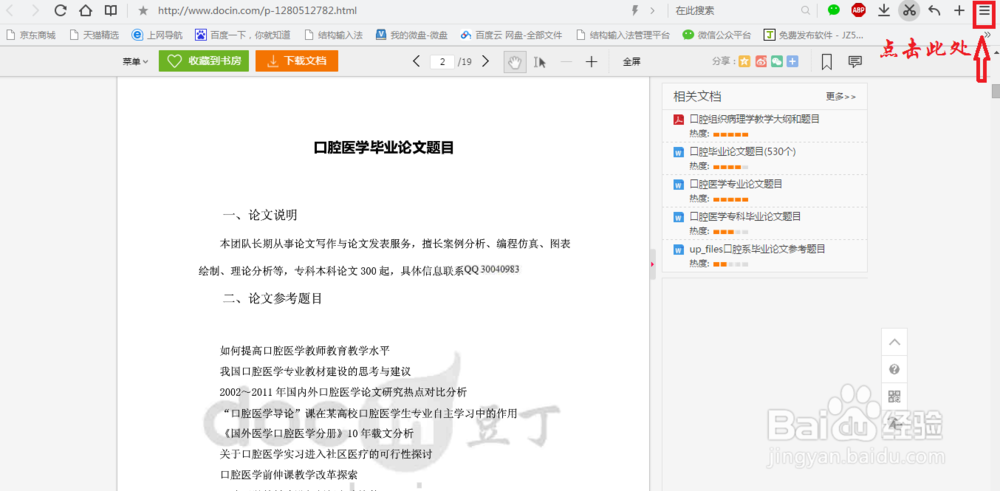Open 结构输入法管理平台 bookmark
The width and height of the screenshot is (1000, 491).
click(x=622, y=35)
